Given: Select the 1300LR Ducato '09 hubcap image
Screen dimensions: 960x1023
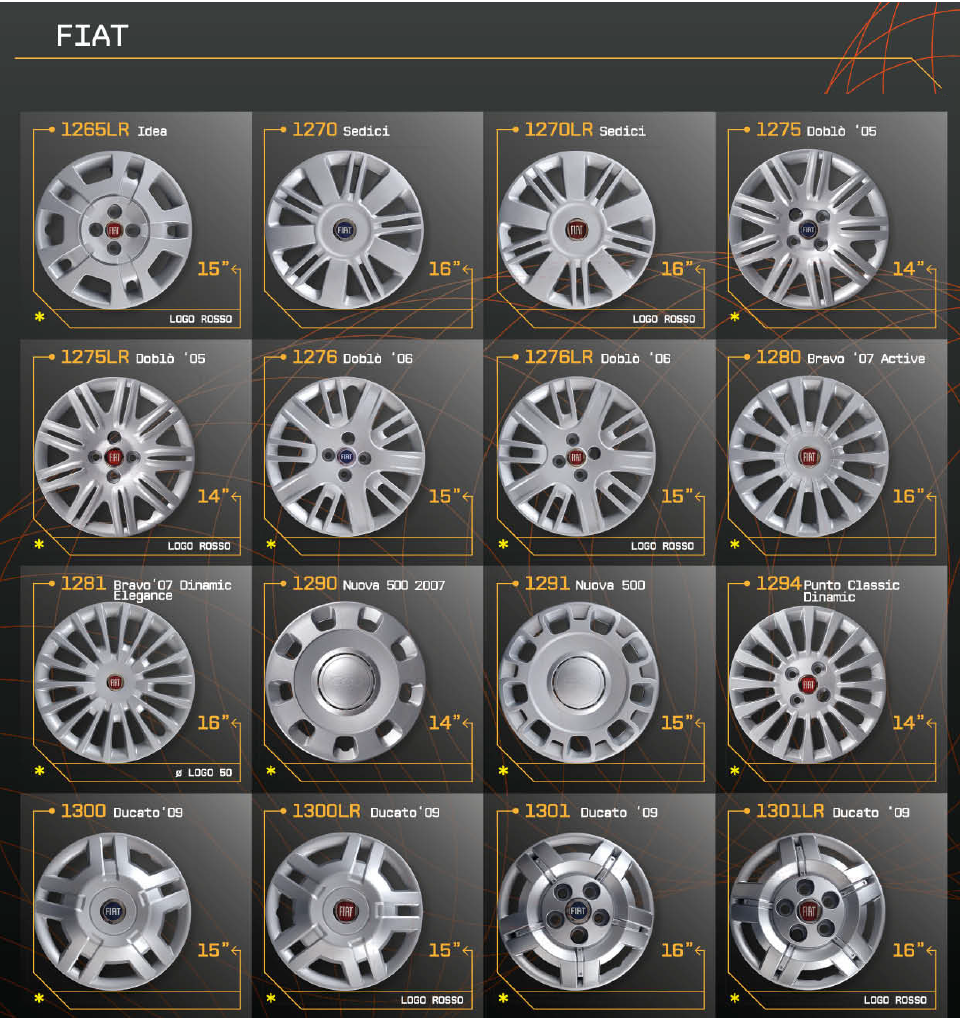Looking at the screenshot, I should 345,911.
